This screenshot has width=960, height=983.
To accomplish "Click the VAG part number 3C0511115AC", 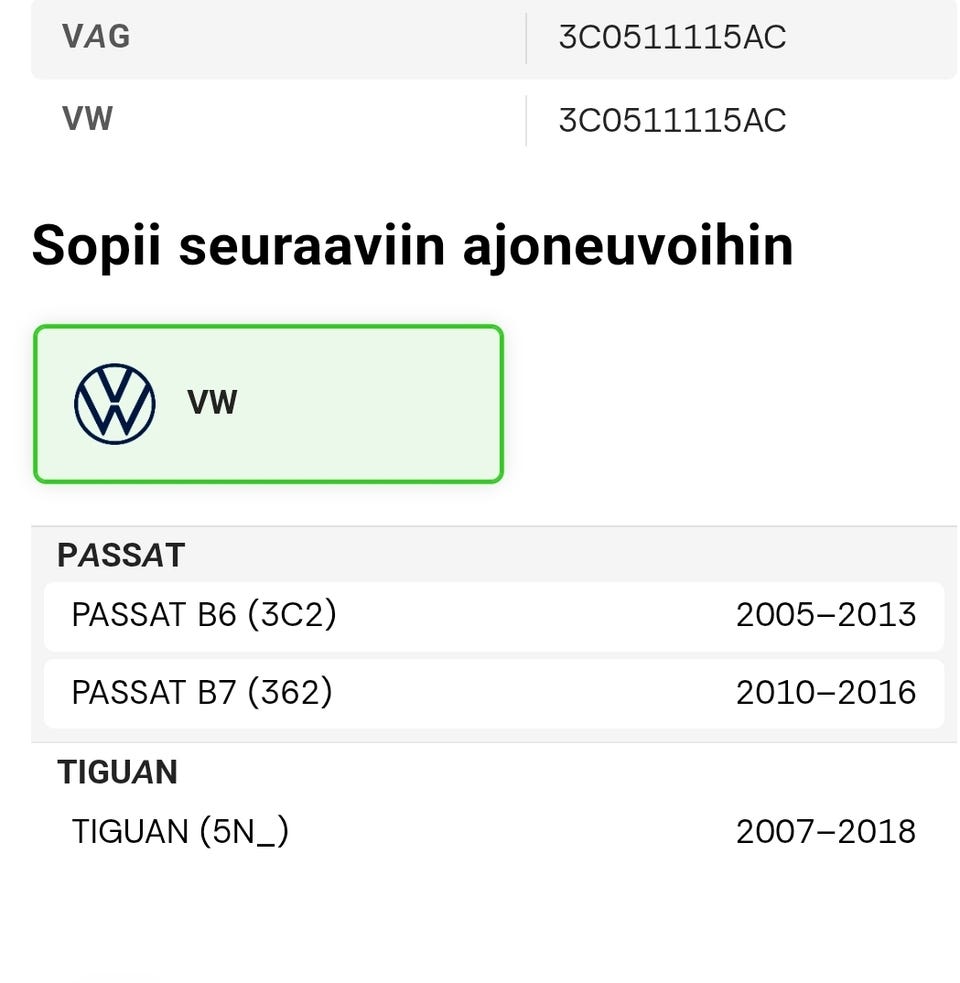I will tap(672, 38).
